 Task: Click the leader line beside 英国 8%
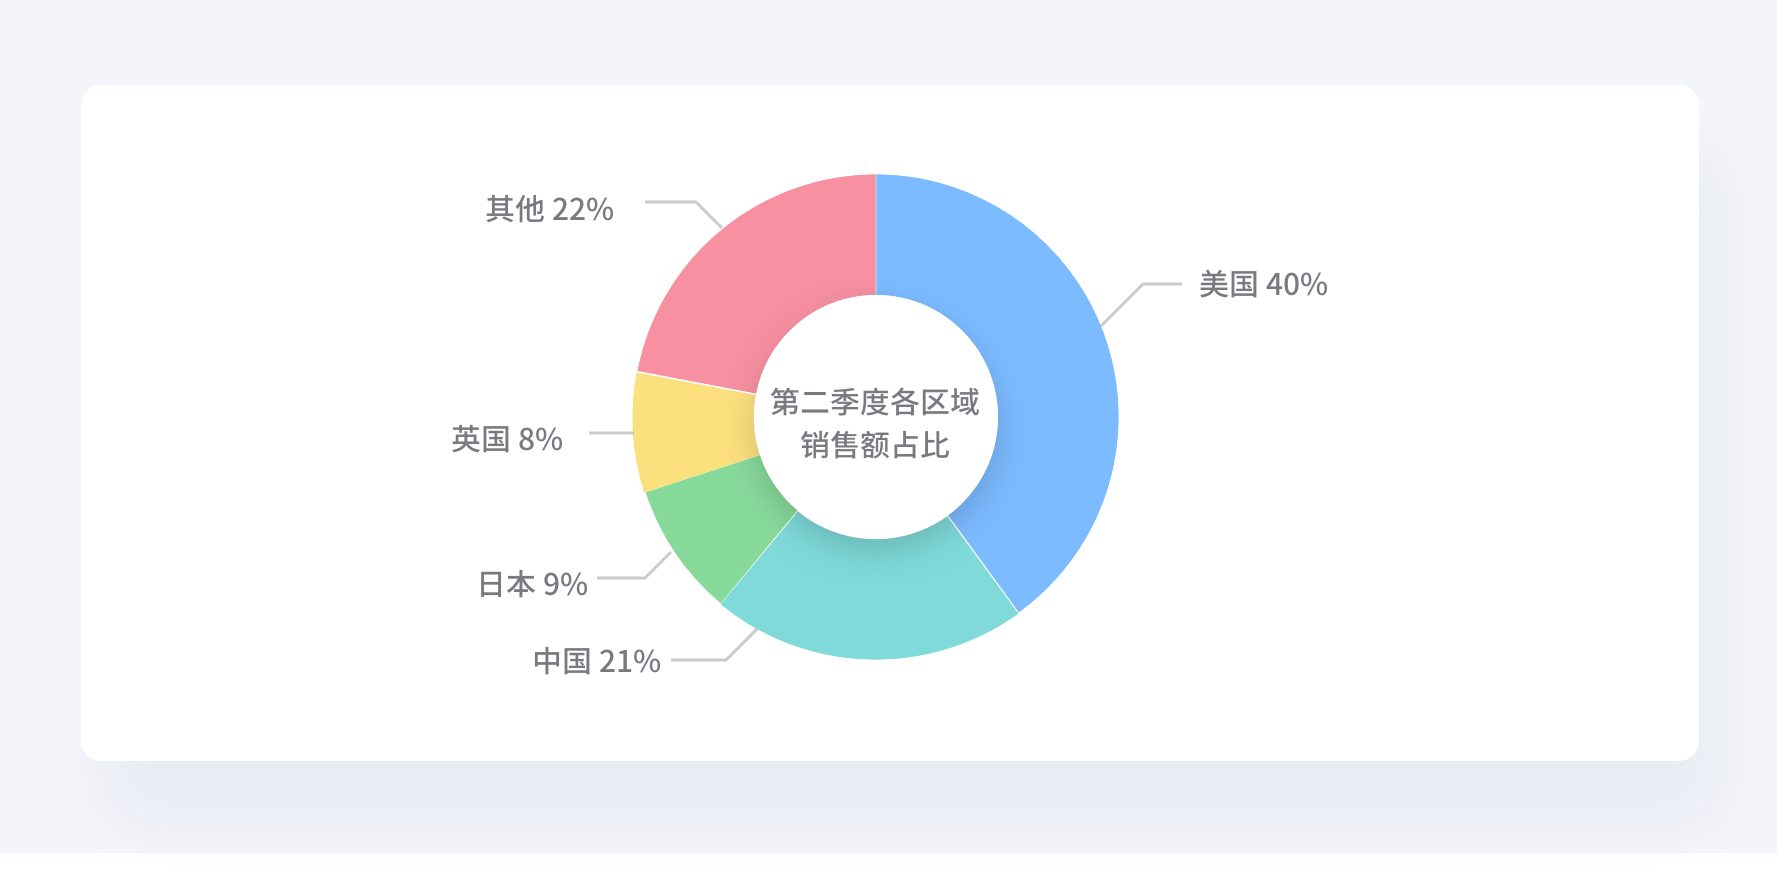611,433
